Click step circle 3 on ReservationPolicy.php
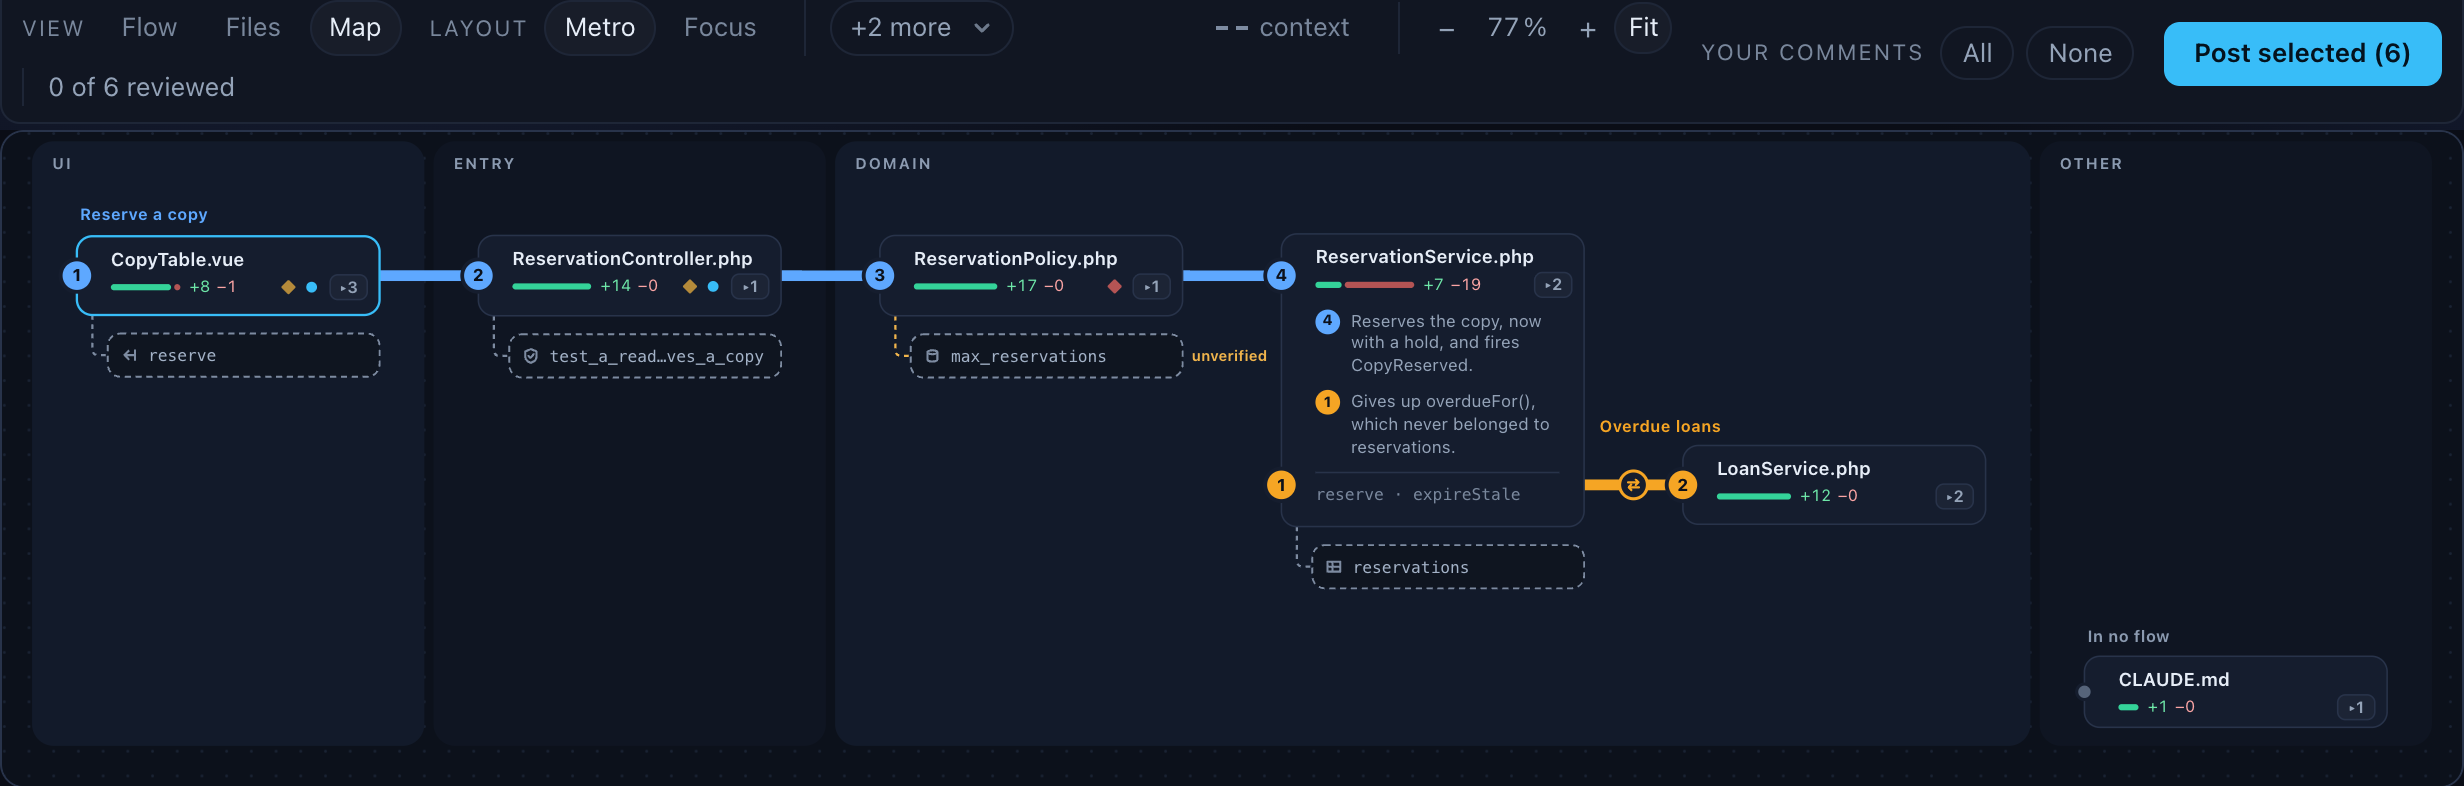Viewport: 2464px width, 786px height. pos(880,275)
